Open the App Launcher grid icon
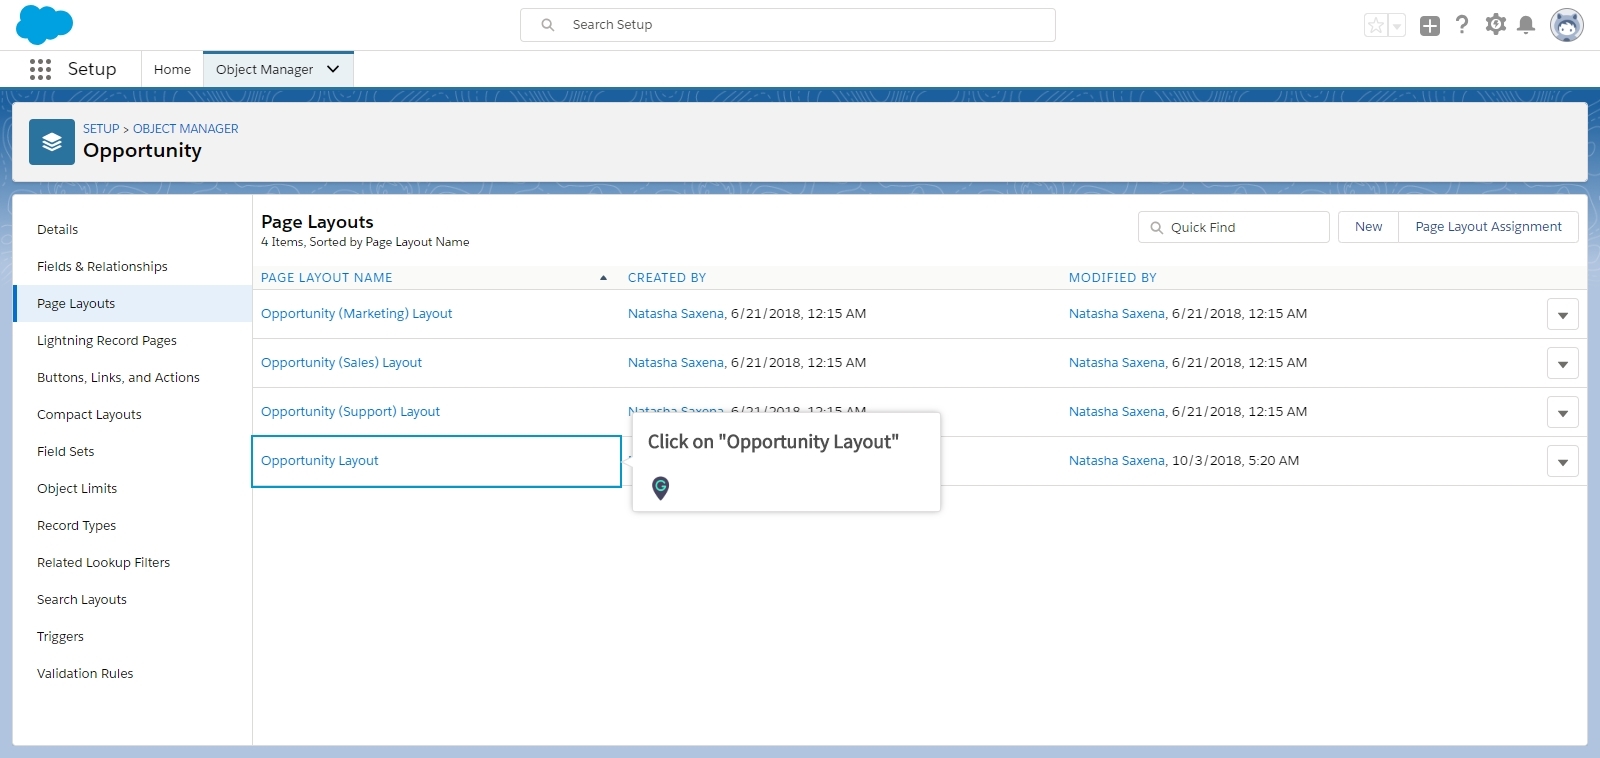The height and width of the screenshot is (758, 1600). click(x=40, y=69)
